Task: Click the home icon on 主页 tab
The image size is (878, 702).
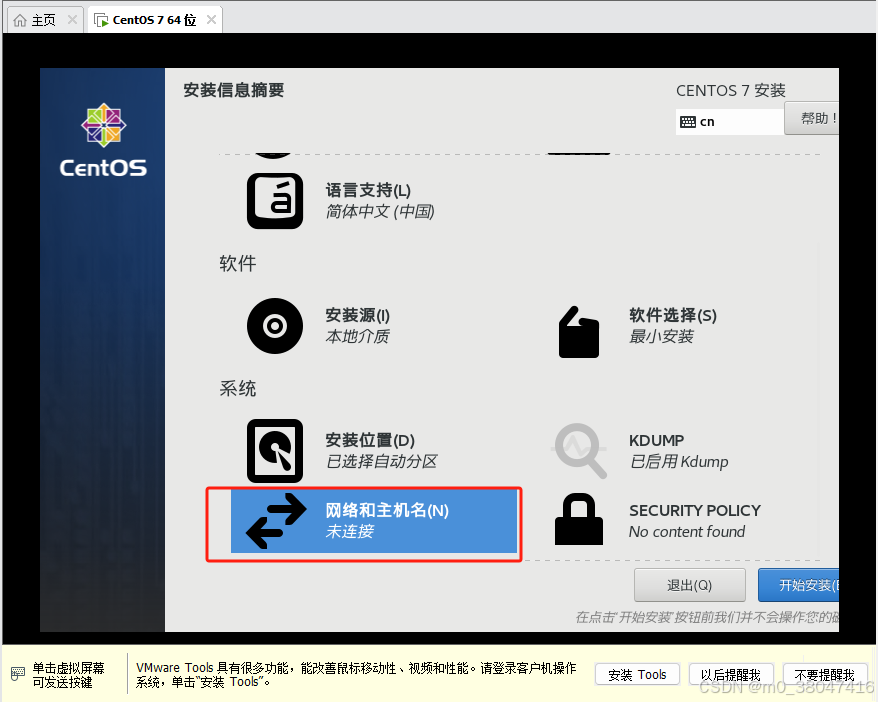Action: tap(20, 20)
